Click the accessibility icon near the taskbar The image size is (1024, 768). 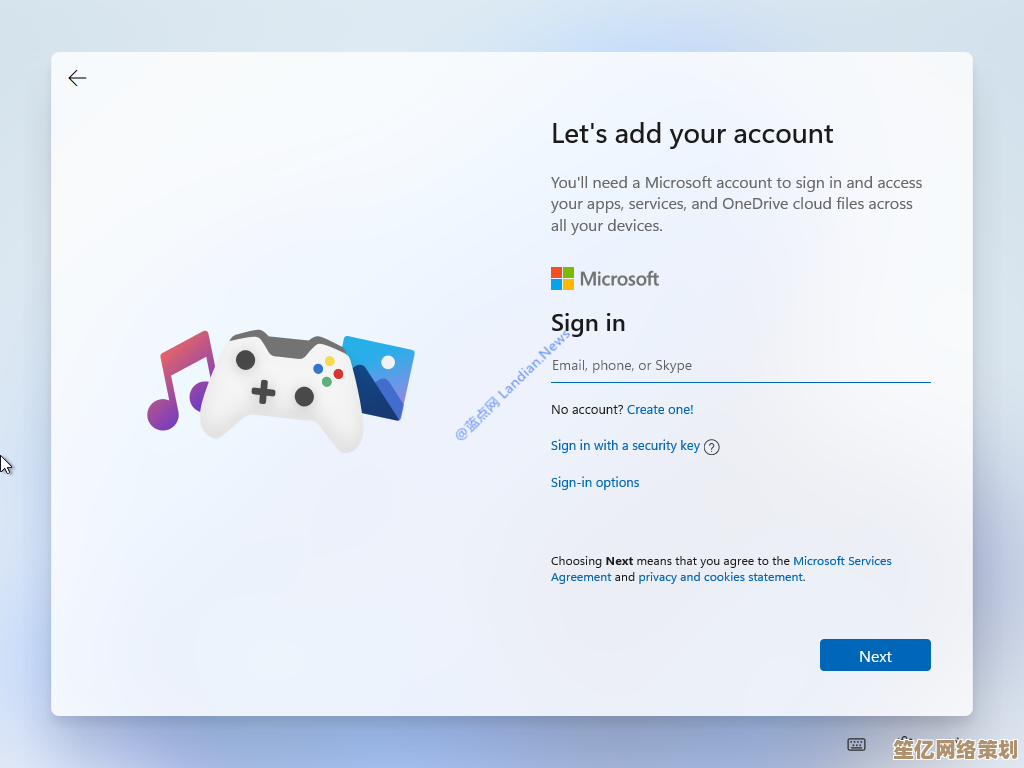click(905, 744)
